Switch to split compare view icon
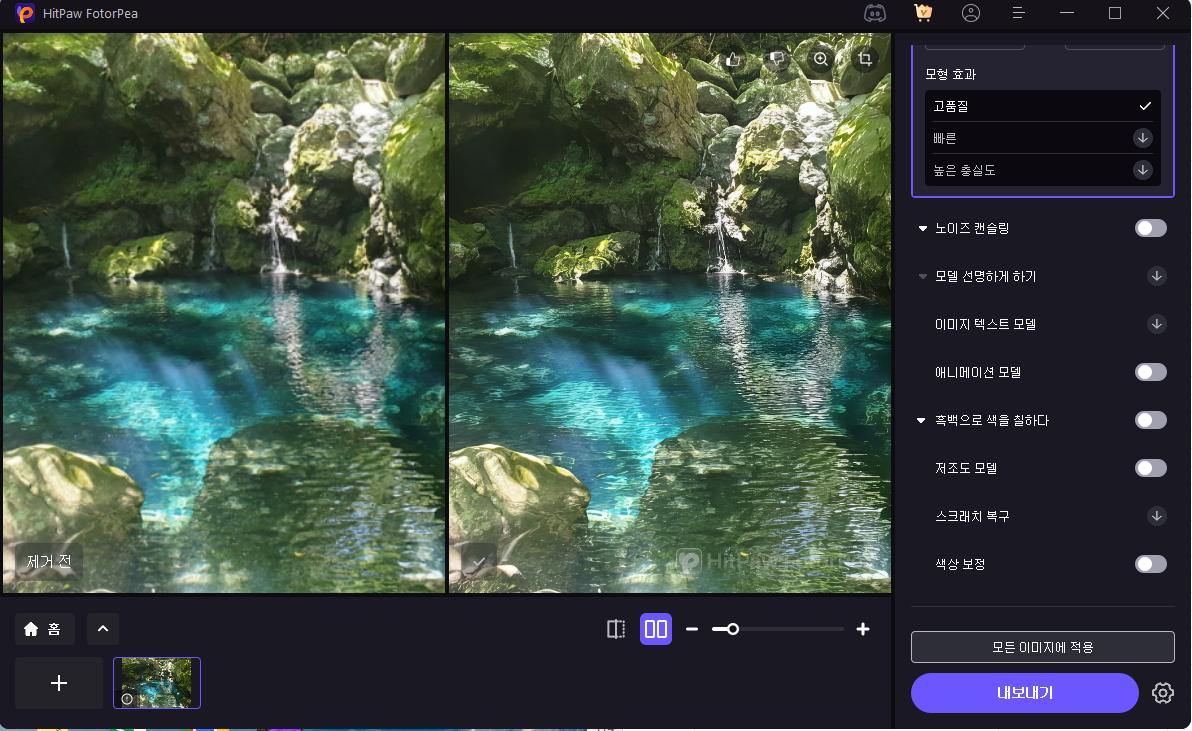The image size is (1192, 731). (x=616, y=629)
